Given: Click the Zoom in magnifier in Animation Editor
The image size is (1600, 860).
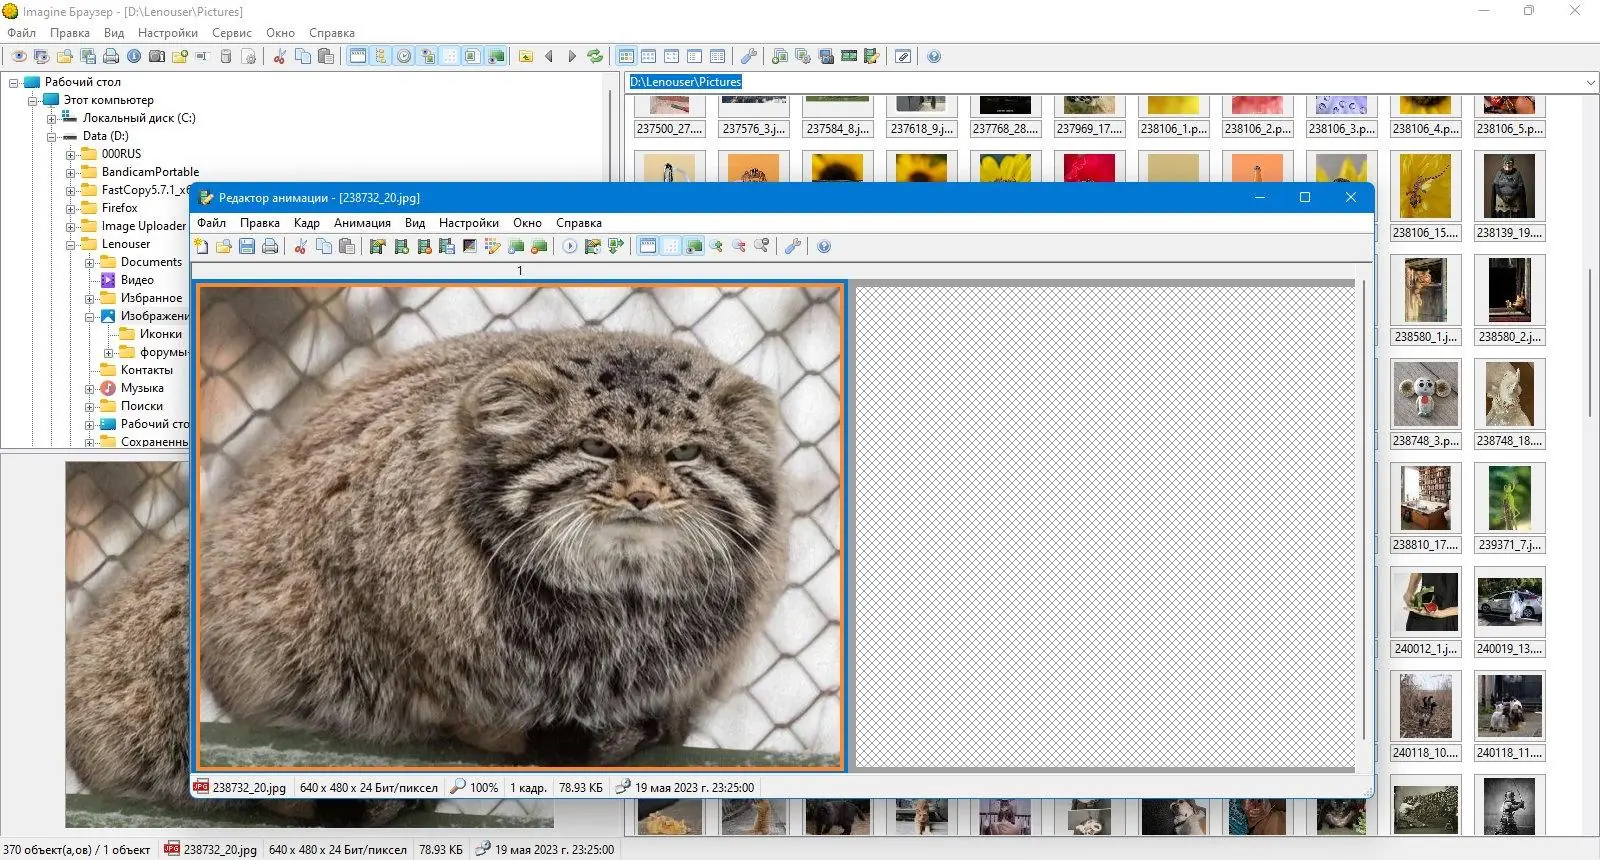Looking at the screenshot, I should 716,246.
